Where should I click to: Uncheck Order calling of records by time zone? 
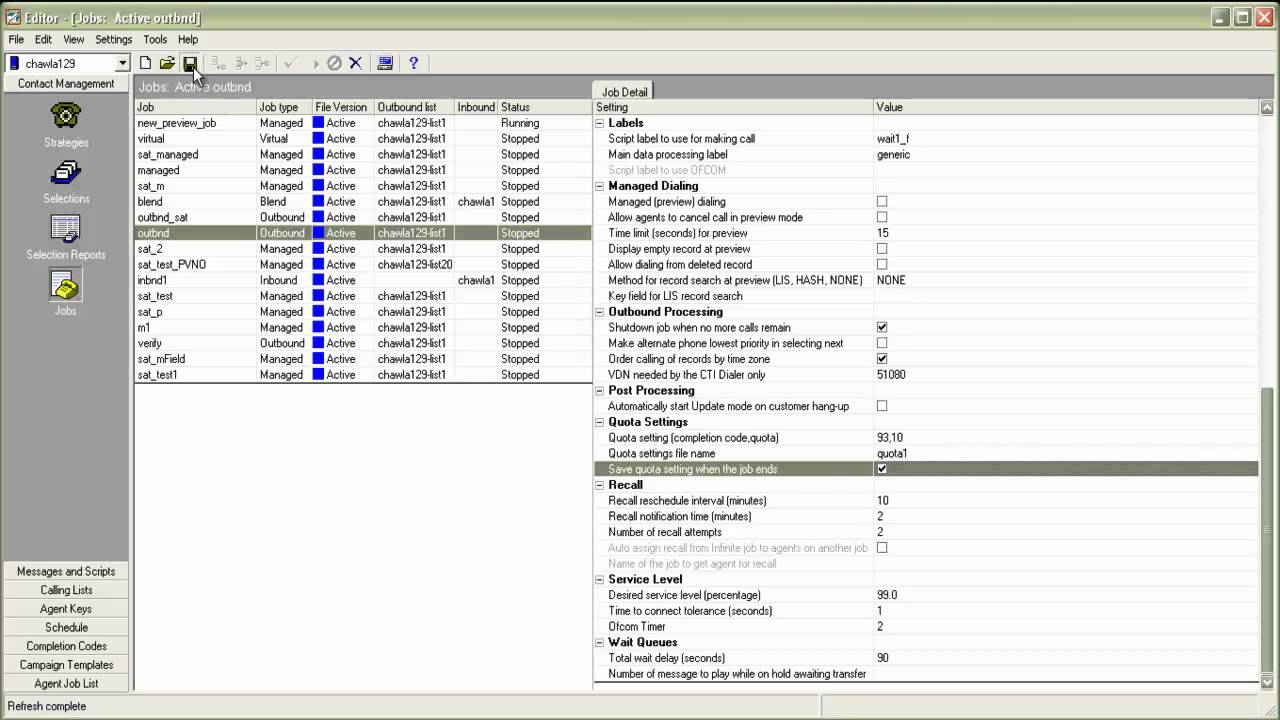[x=882, y=359]
